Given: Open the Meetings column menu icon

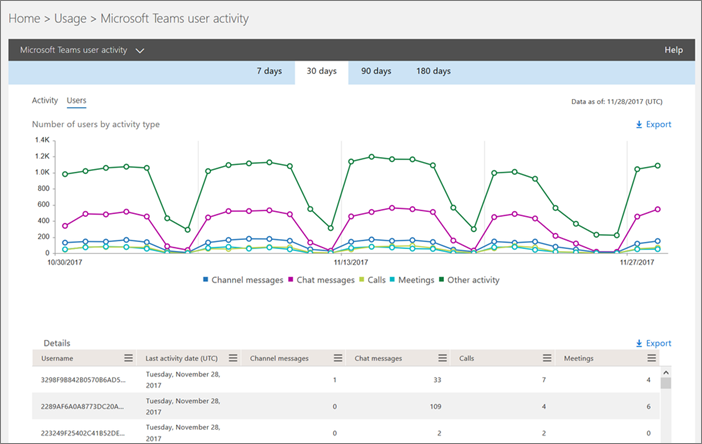Looking at the screenshot, I should click(651, 358).
